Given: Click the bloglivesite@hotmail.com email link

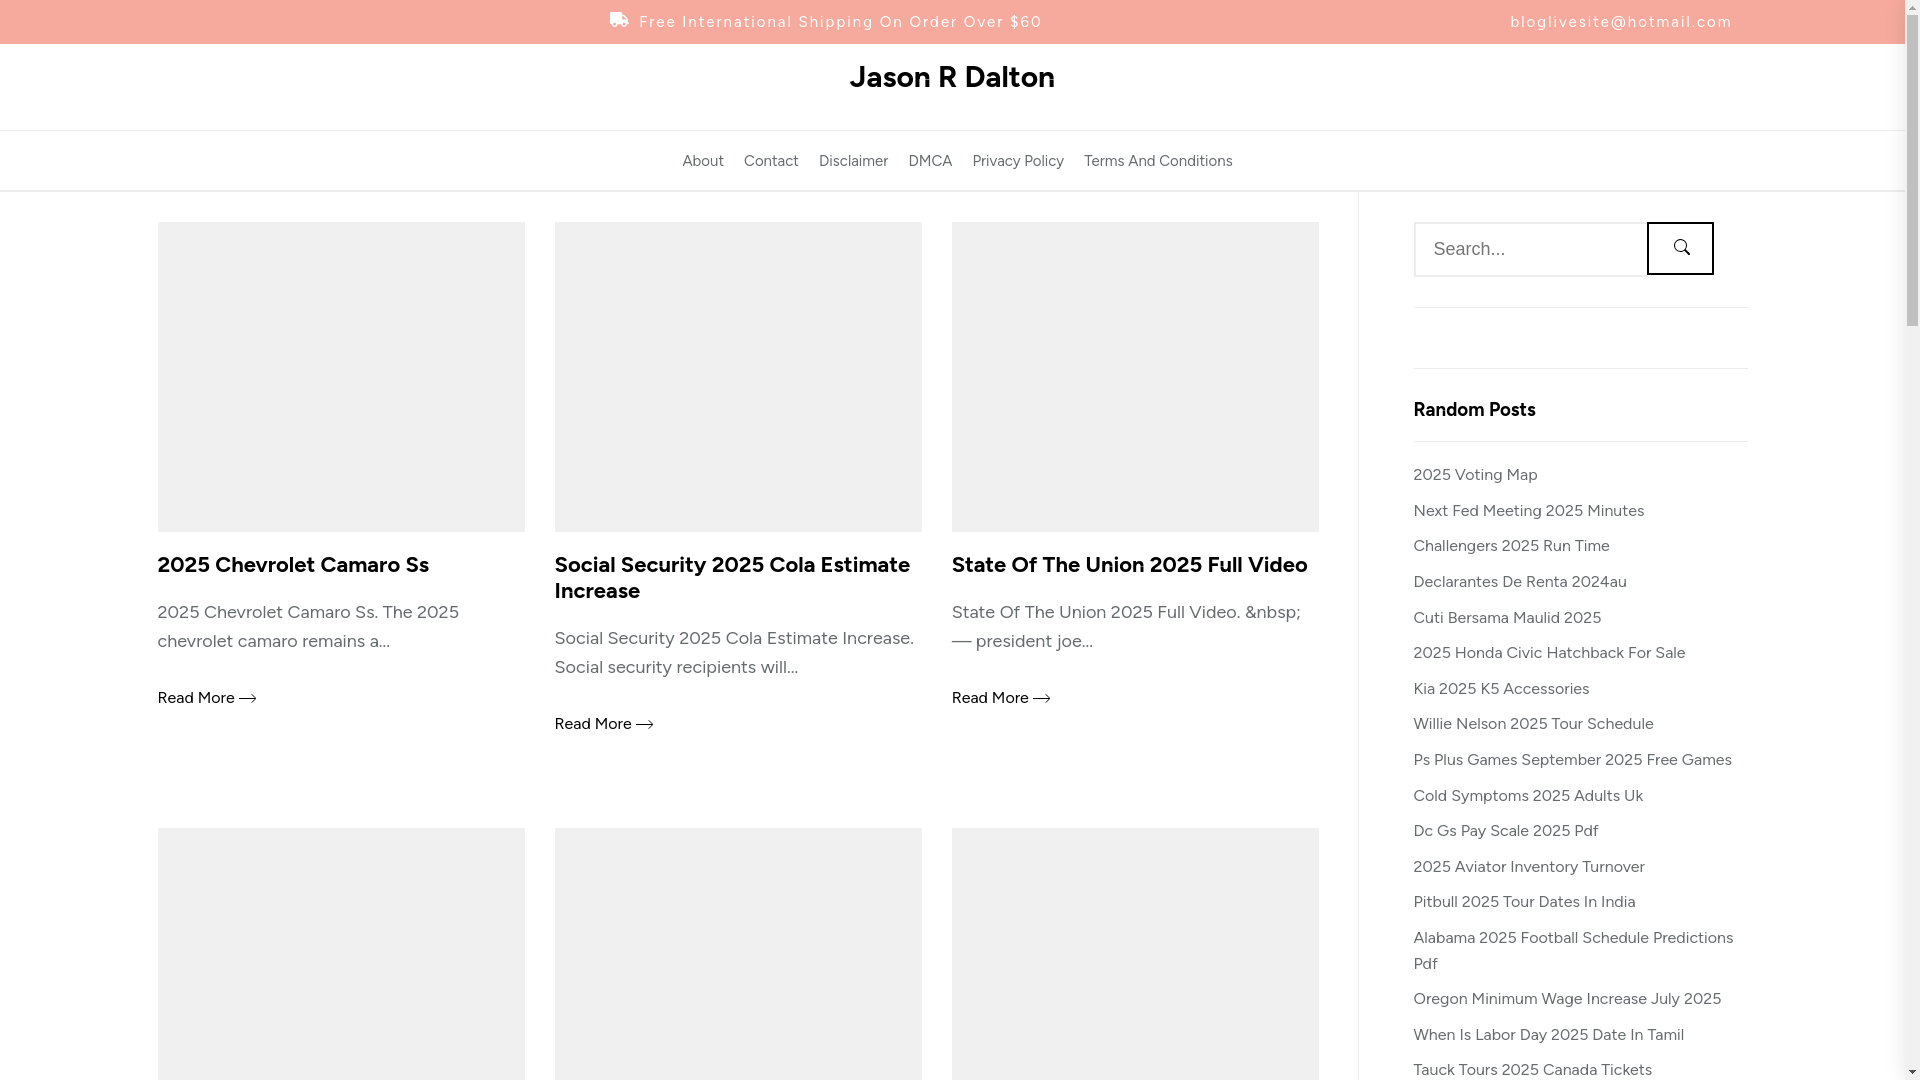Looking at the screenshot, I should [1621, 22].
